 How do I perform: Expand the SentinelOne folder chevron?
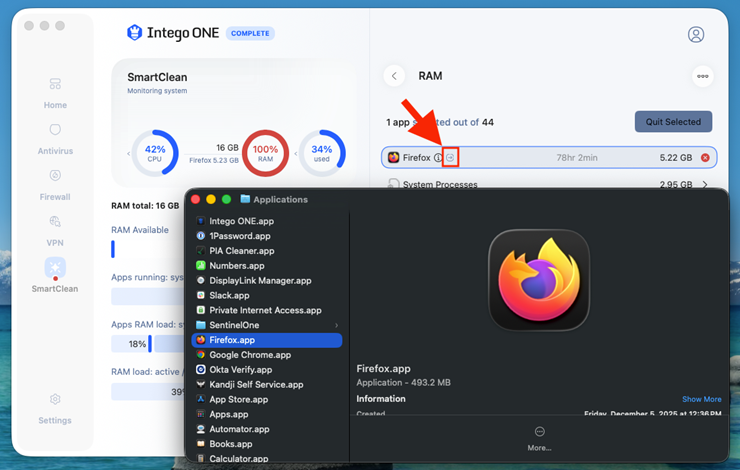(x=336, y=325)
